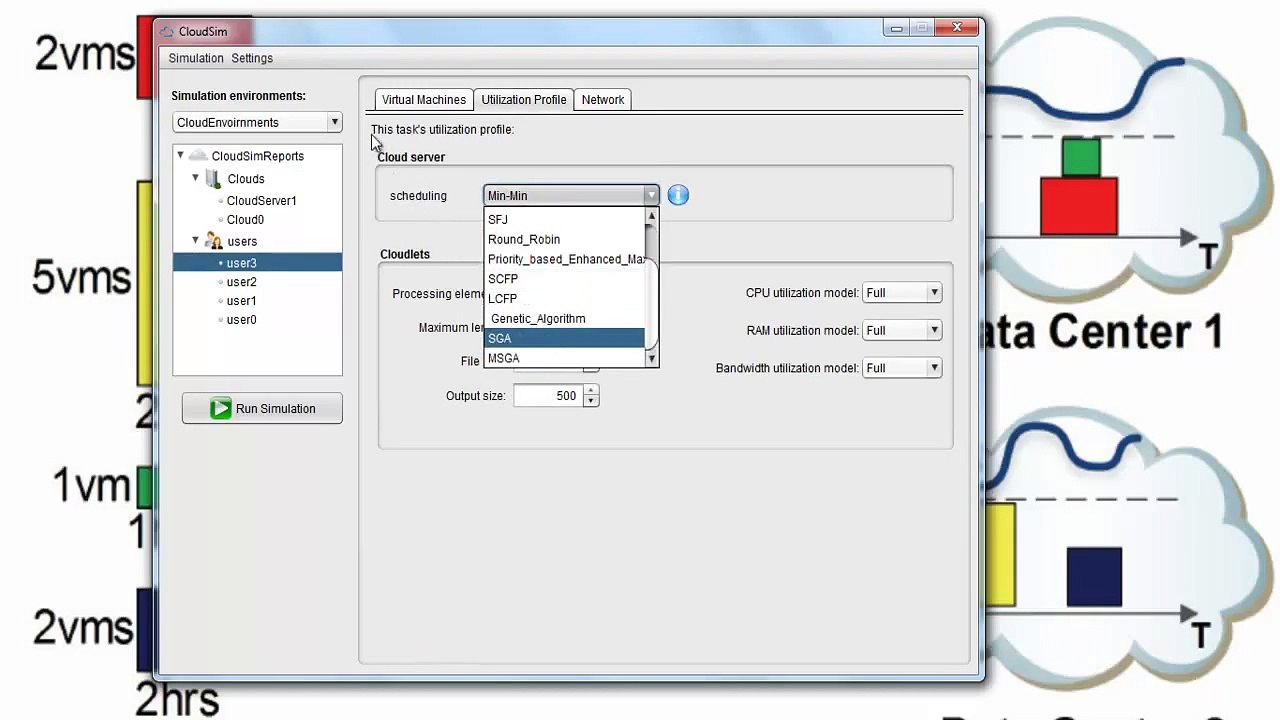Click the cloud icon next to CloudSimReports
The height and width of the screenshot is (720, 1280).
click(198, 156)
